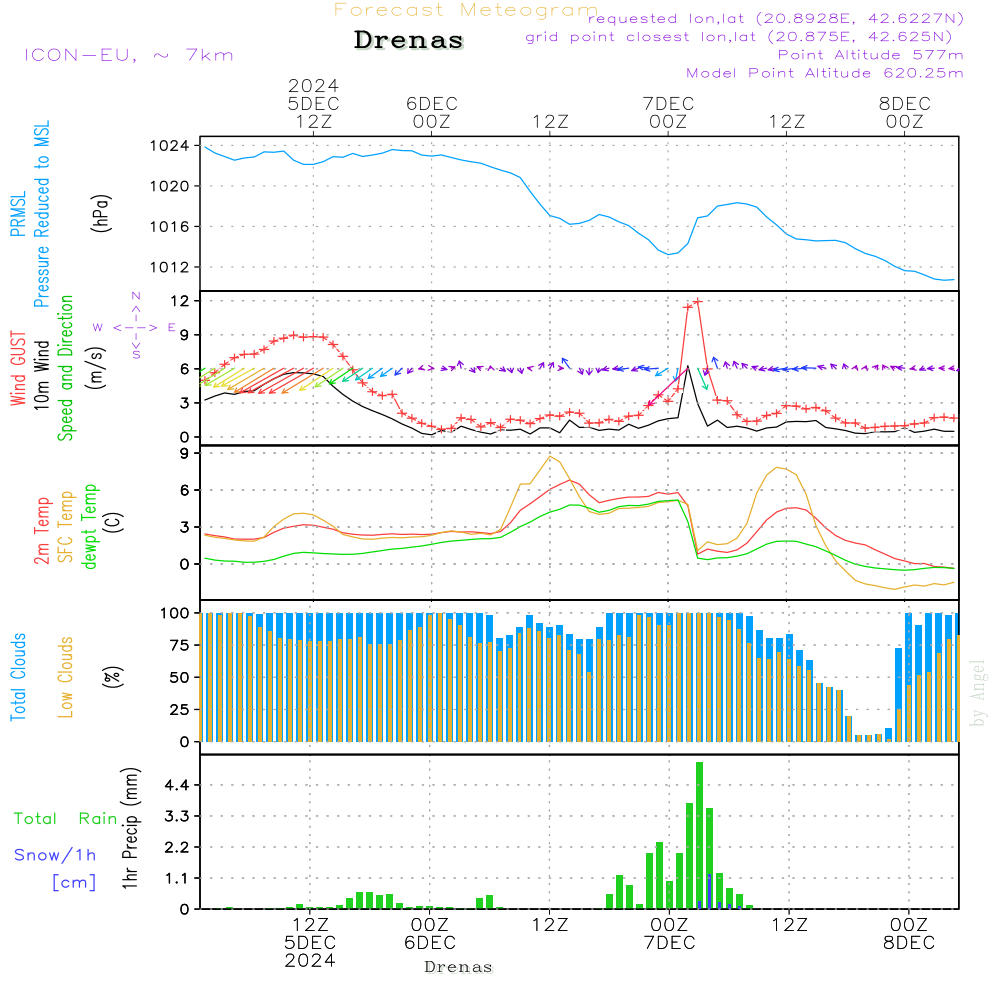Click the '4.4' precipitation axis value

coord(177,785)
